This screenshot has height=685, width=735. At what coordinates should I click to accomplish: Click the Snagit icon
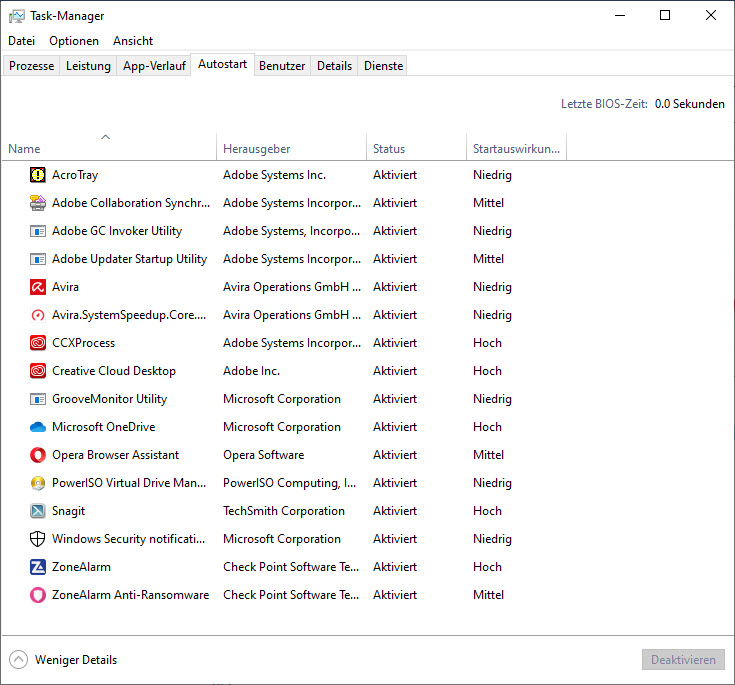tap(38, 511)
